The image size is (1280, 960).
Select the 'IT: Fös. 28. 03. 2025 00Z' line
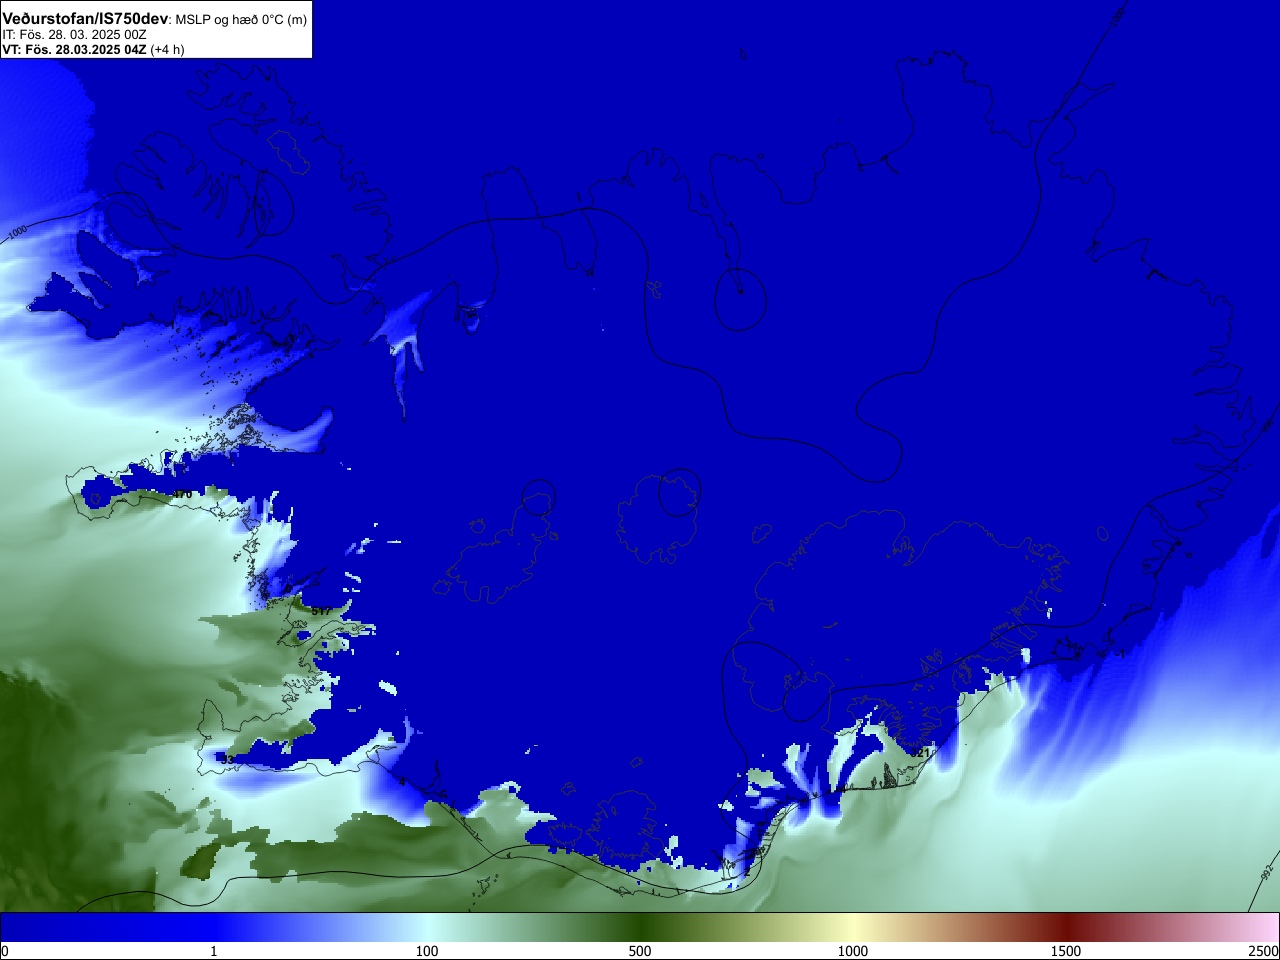pyautogui.click(x=74, y=34)
